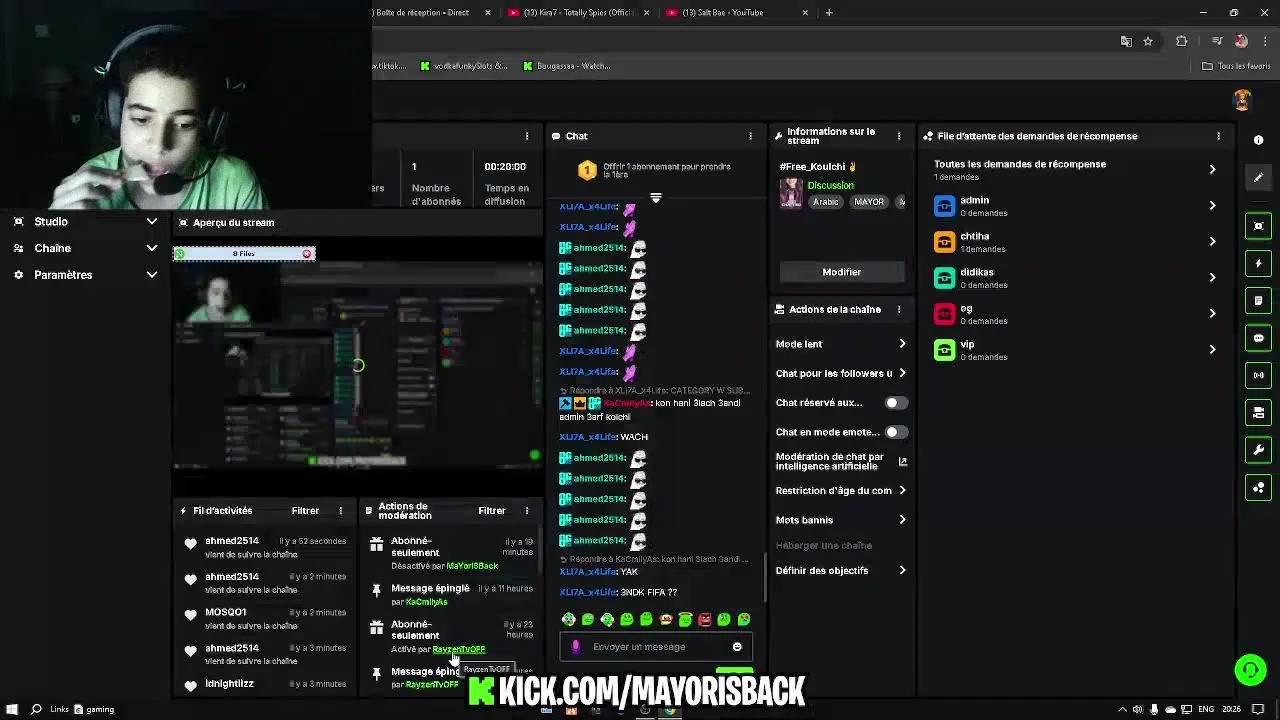Open Mots bannis settings

841,520
